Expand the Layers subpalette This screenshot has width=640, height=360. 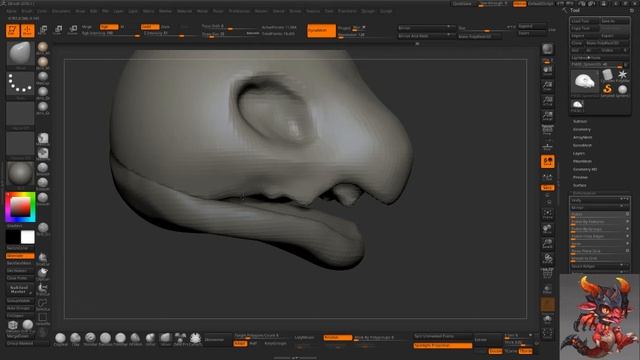click(578, 153)
